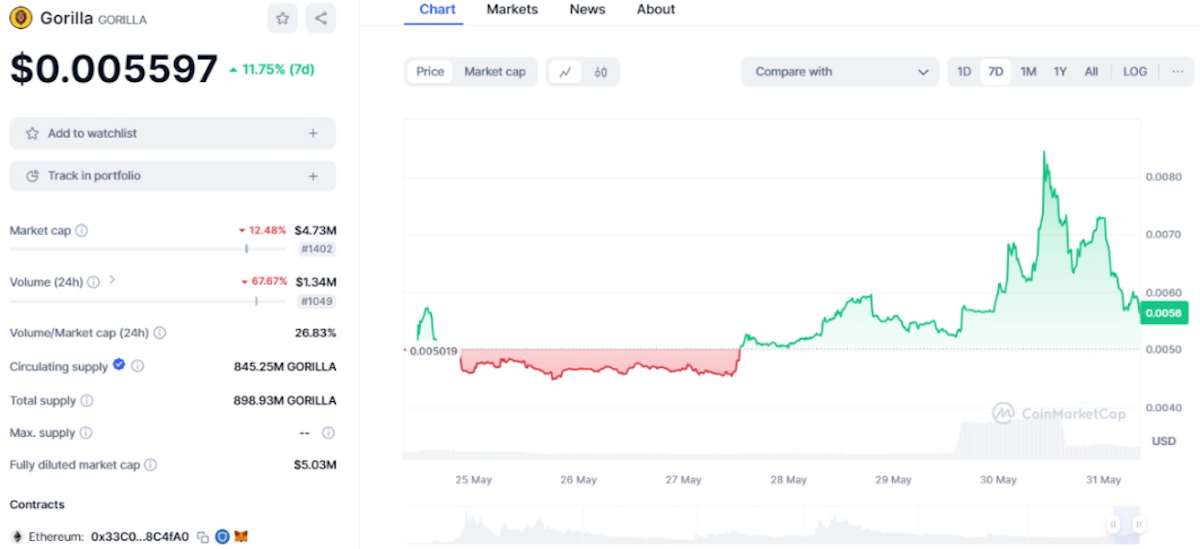Click the 0.005019 opening price label
1200x549 pixels.
433,351
